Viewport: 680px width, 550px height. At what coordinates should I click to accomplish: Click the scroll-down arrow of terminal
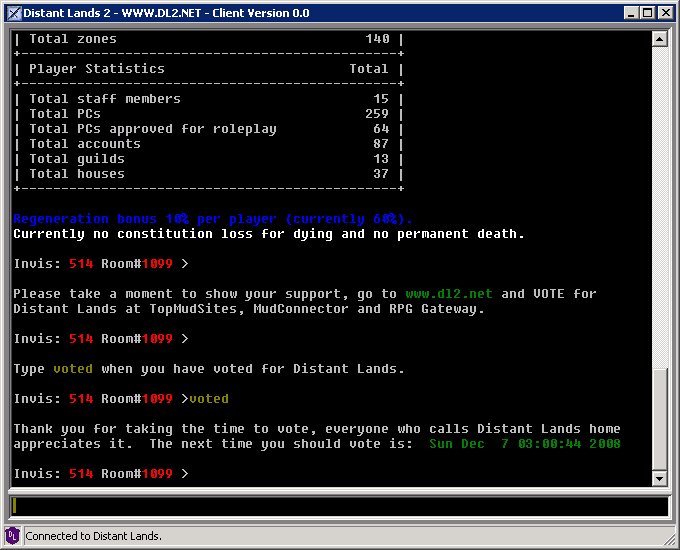tap(659, 478)
